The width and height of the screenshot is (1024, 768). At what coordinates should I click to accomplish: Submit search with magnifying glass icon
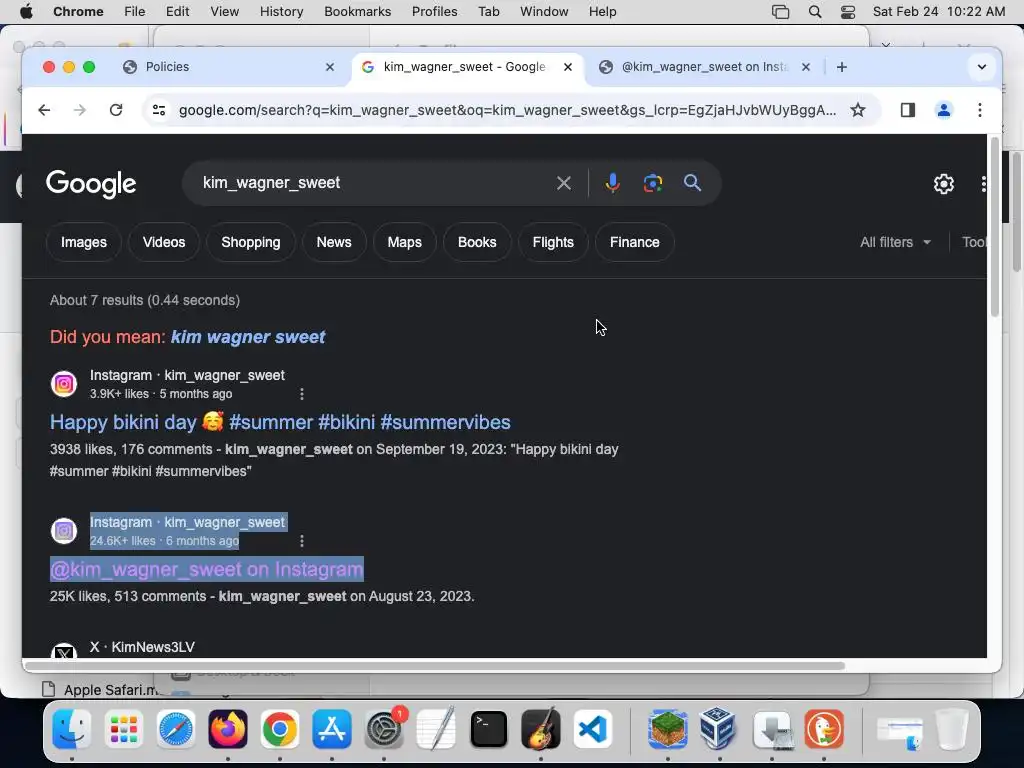(x=692, y=183)
